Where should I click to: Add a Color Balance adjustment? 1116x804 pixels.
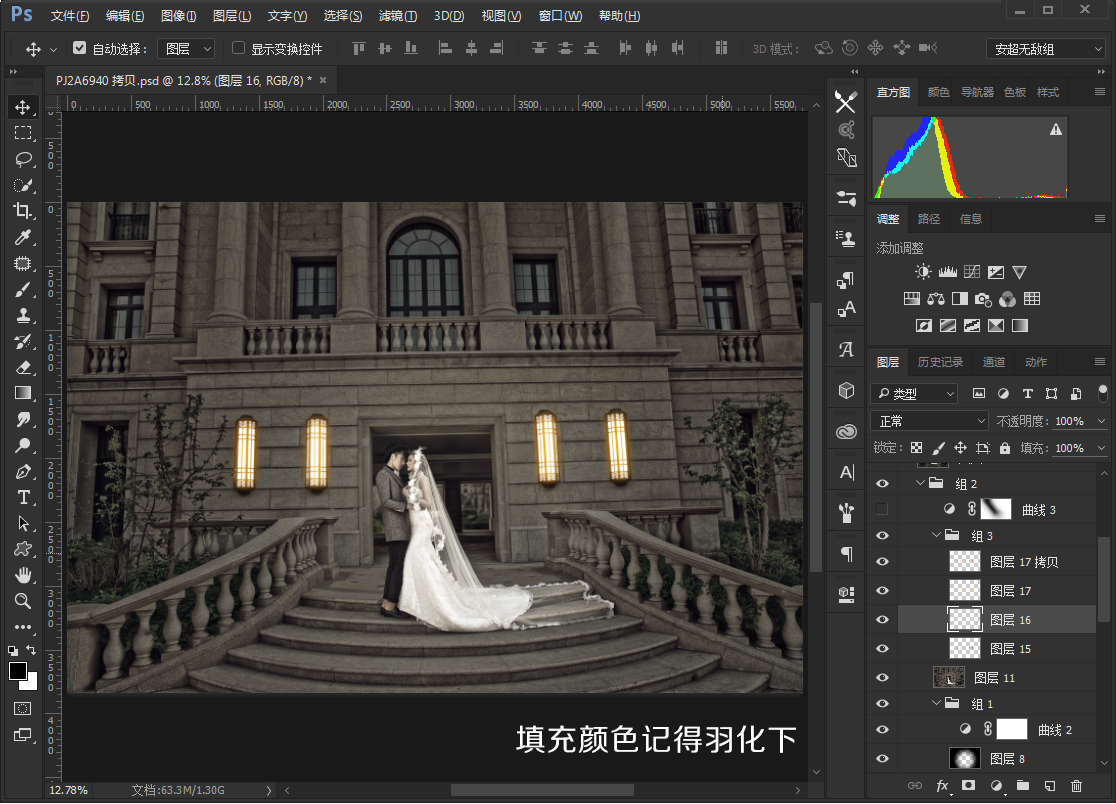936,299
